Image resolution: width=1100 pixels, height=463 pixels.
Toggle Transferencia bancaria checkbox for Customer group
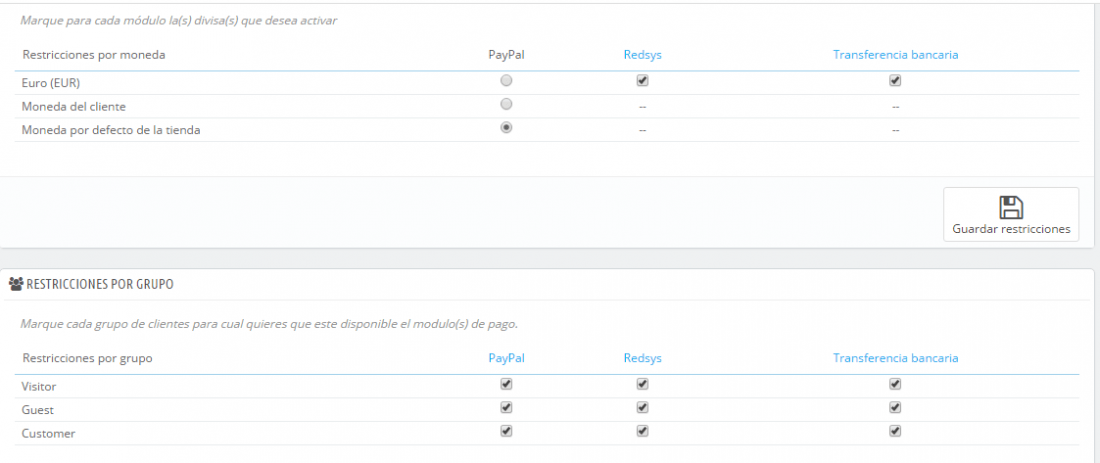tap(894, 431)
